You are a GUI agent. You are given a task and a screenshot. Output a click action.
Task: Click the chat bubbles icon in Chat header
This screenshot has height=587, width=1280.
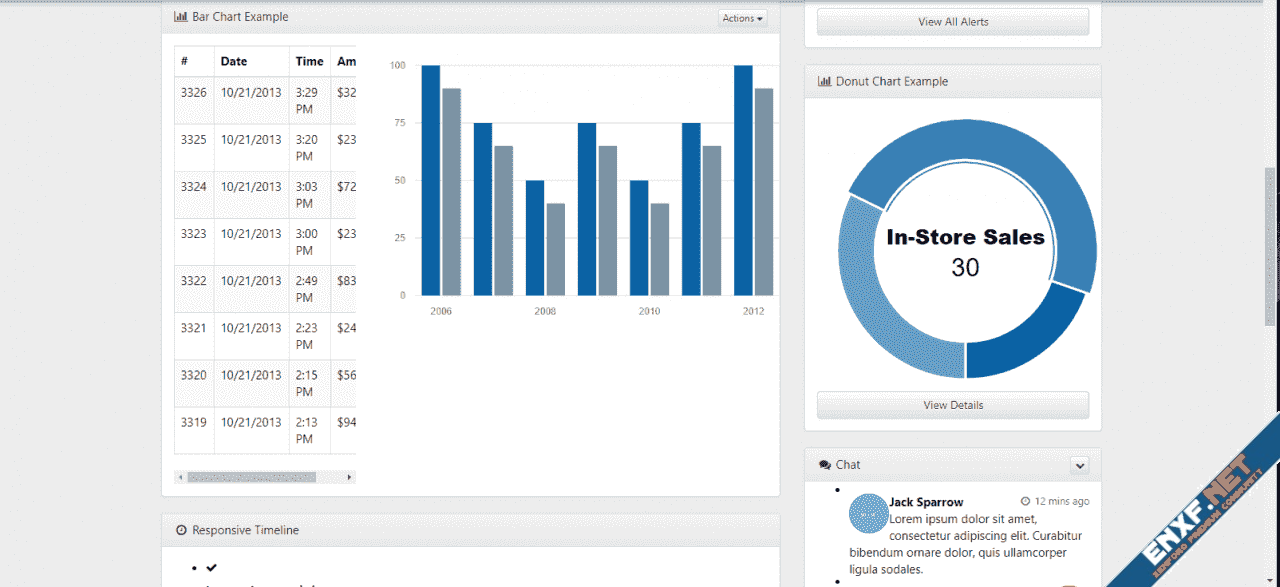point(824,465)
